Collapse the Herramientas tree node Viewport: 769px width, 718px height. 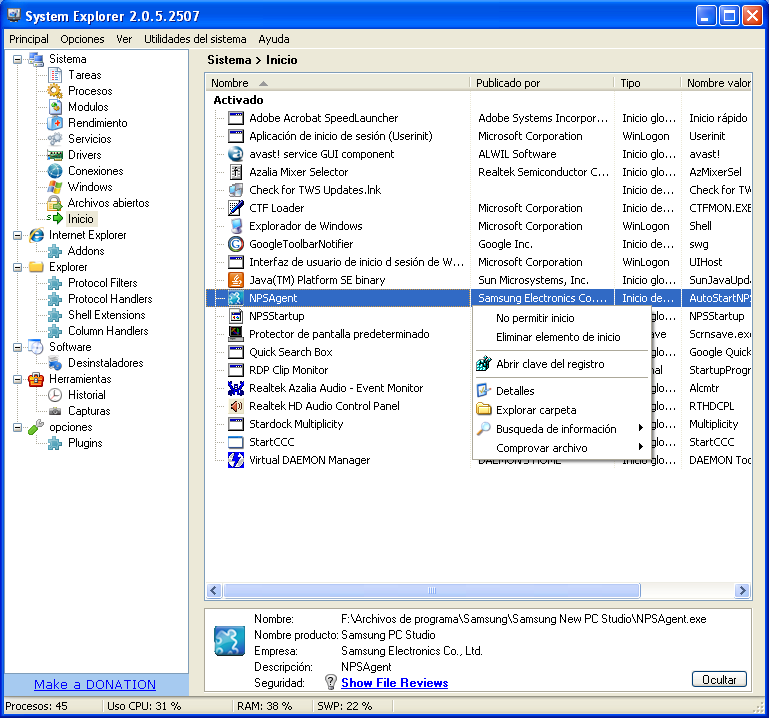[18, 379]
